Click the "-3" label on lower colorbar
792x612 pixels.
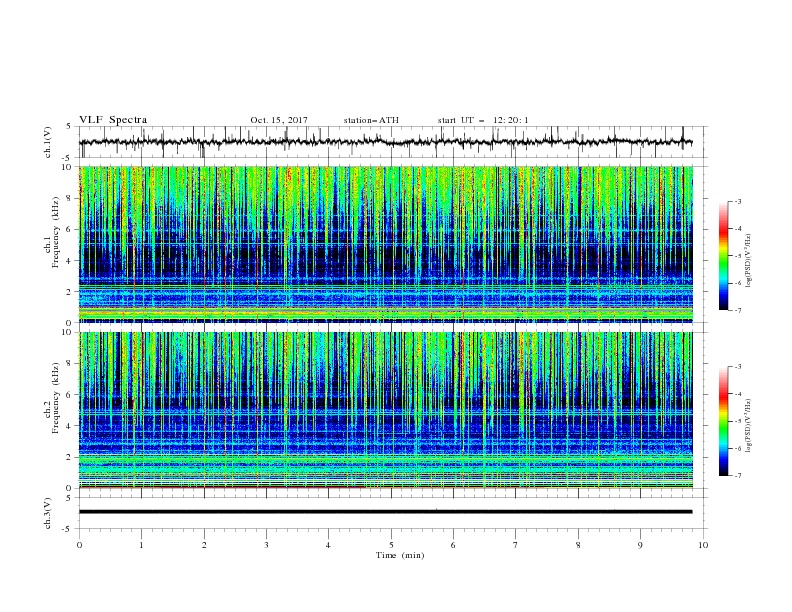point(738,367)
